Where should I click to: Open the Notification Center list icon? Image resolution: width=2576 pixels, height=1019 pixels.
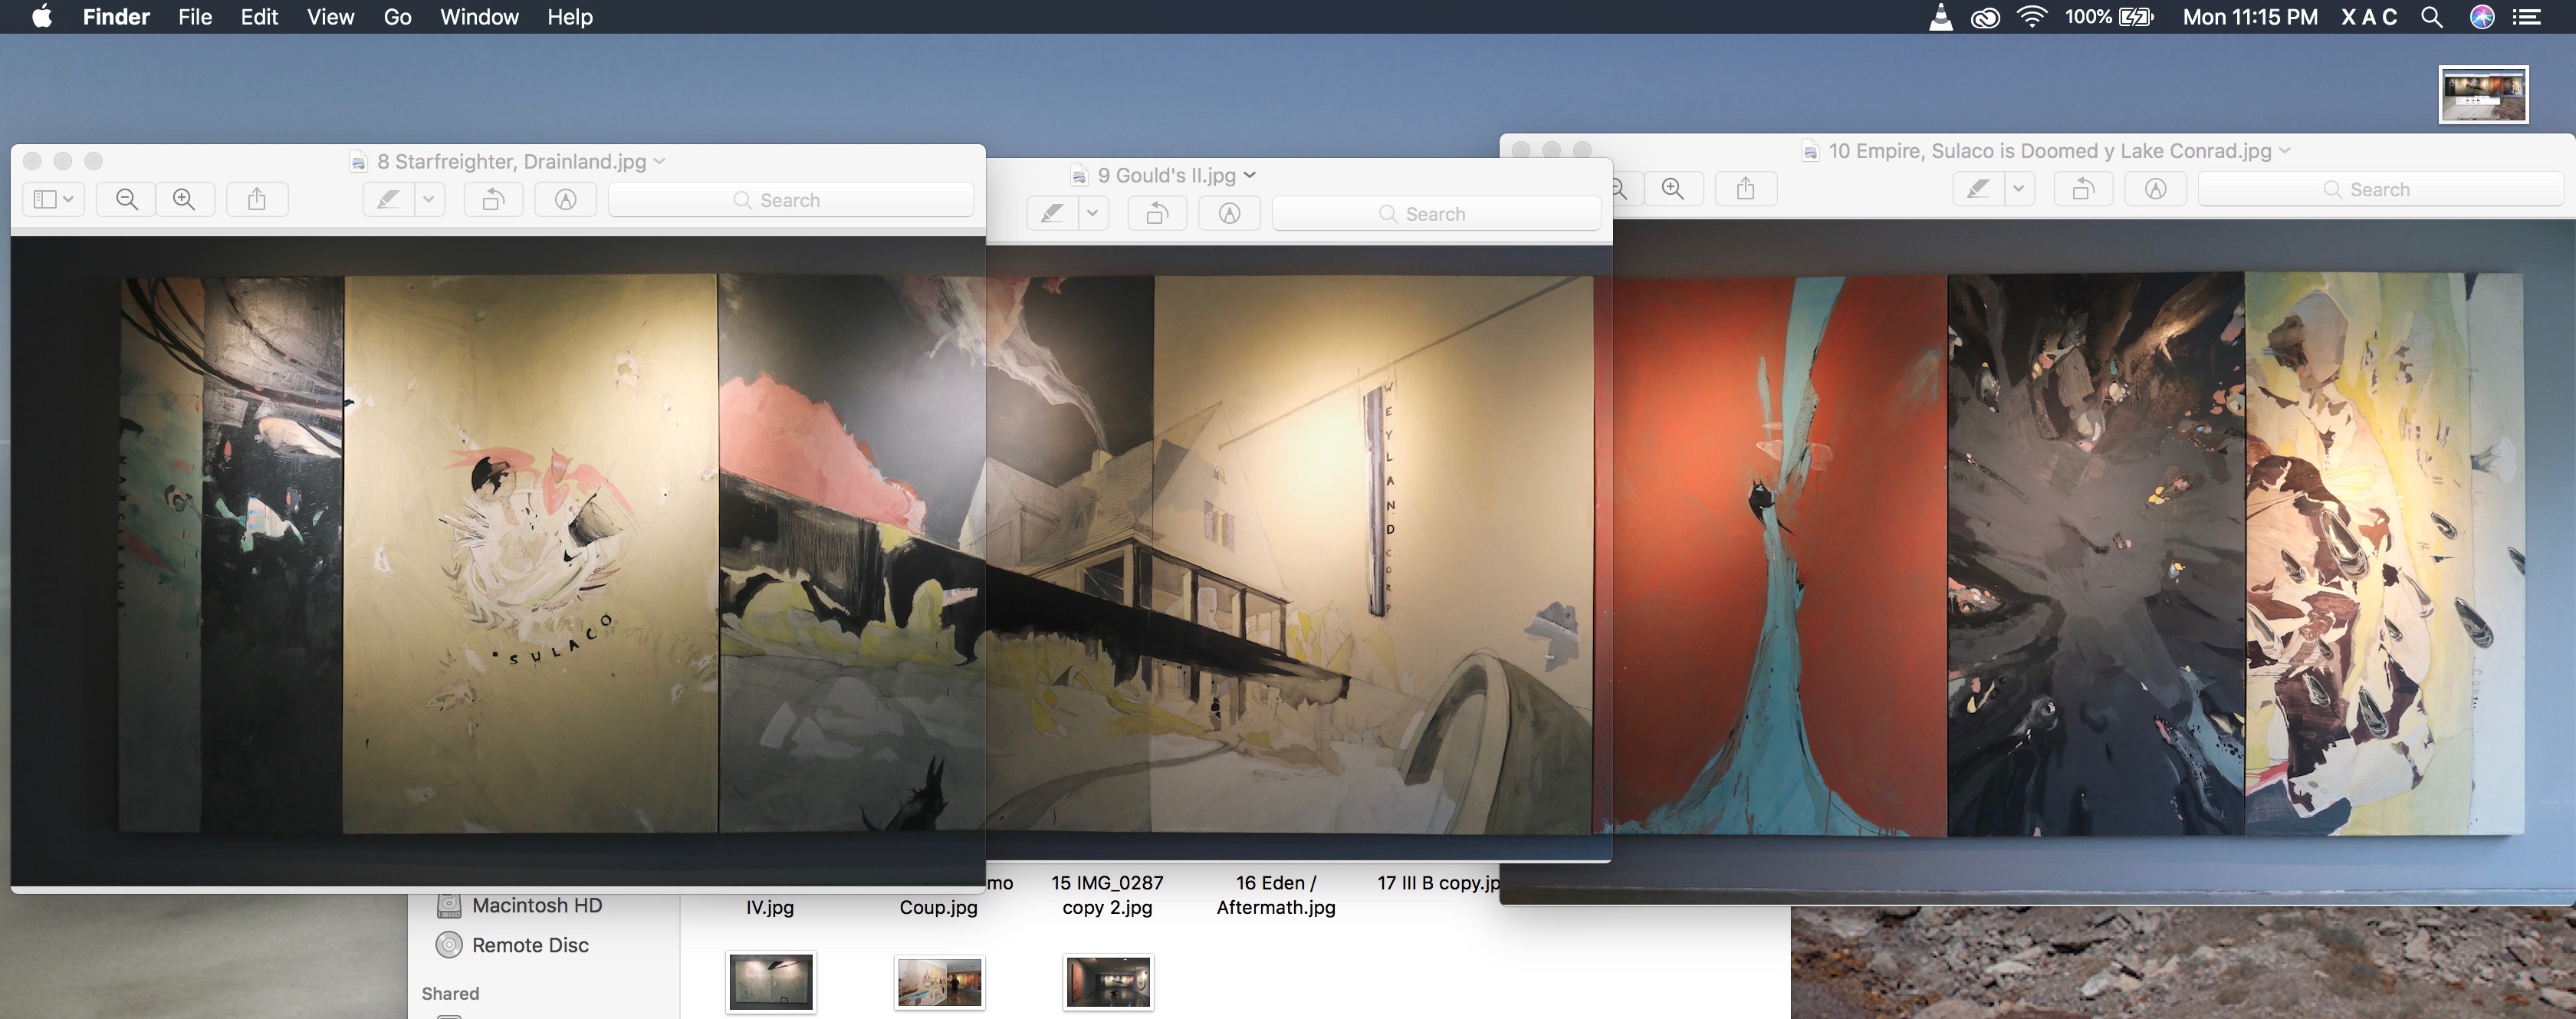2527,17
